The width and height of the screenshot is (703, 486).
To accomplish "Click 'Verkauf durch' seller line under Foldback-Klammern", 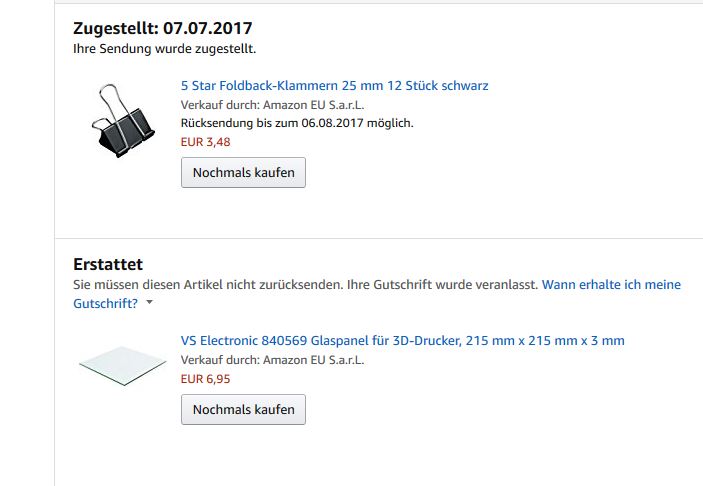I will point(272,105).
